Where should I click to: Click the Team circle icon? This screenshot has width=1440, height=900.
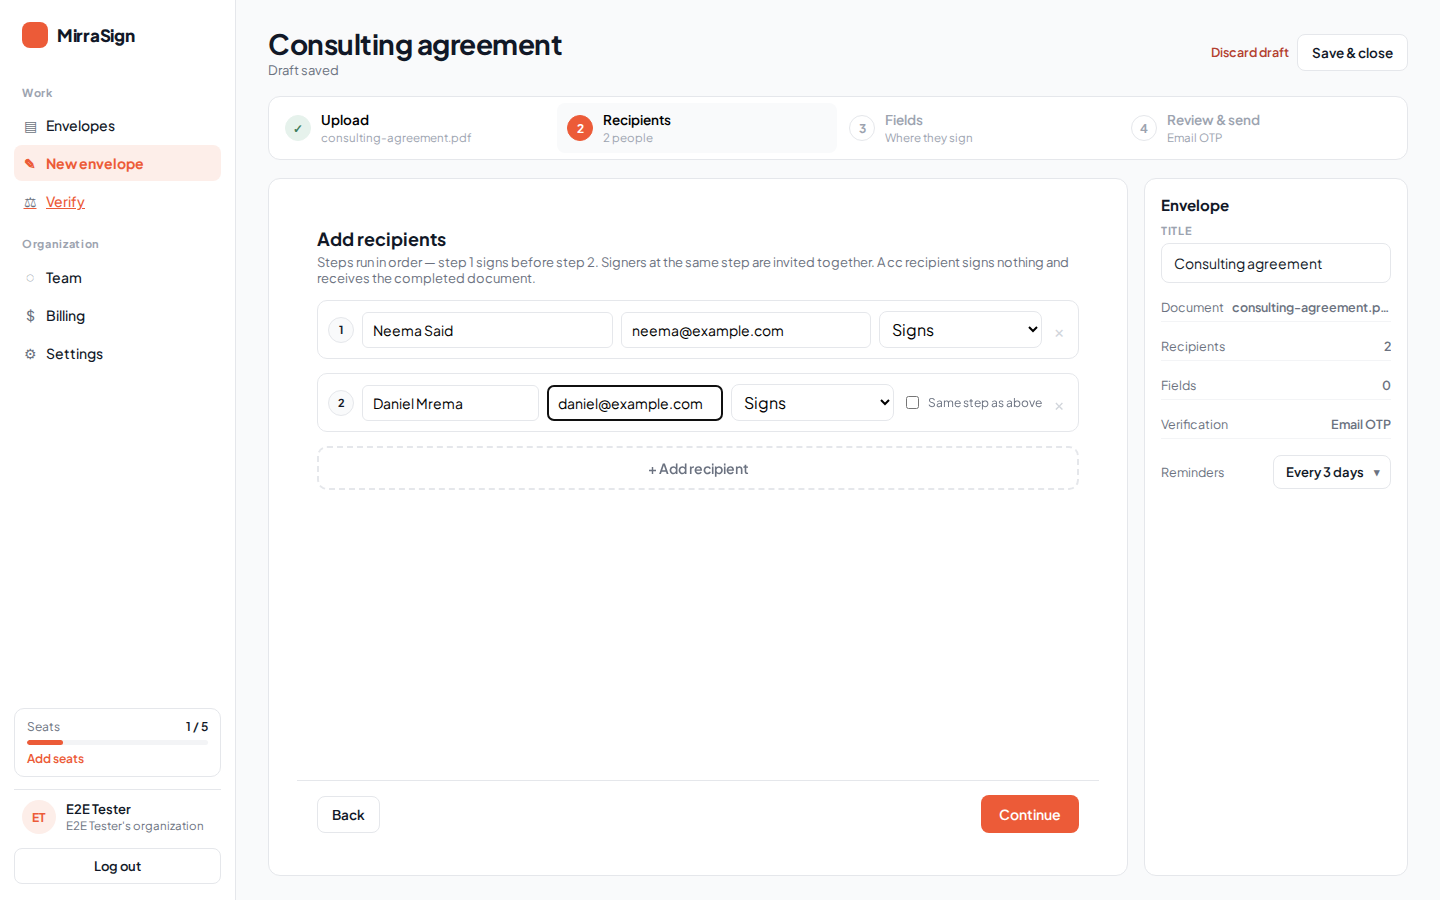click(30, 278)
